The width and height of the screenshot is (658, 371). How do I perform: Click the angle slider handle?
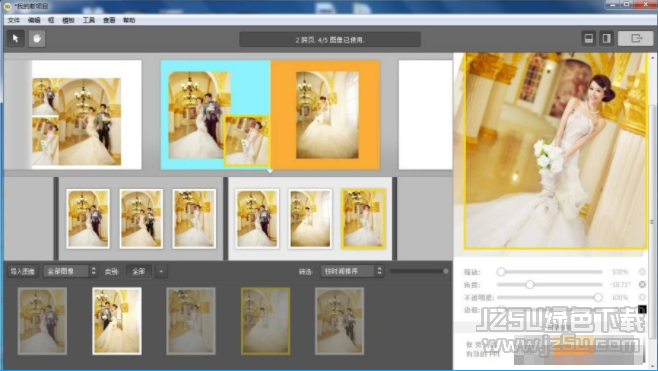point(530,285)
